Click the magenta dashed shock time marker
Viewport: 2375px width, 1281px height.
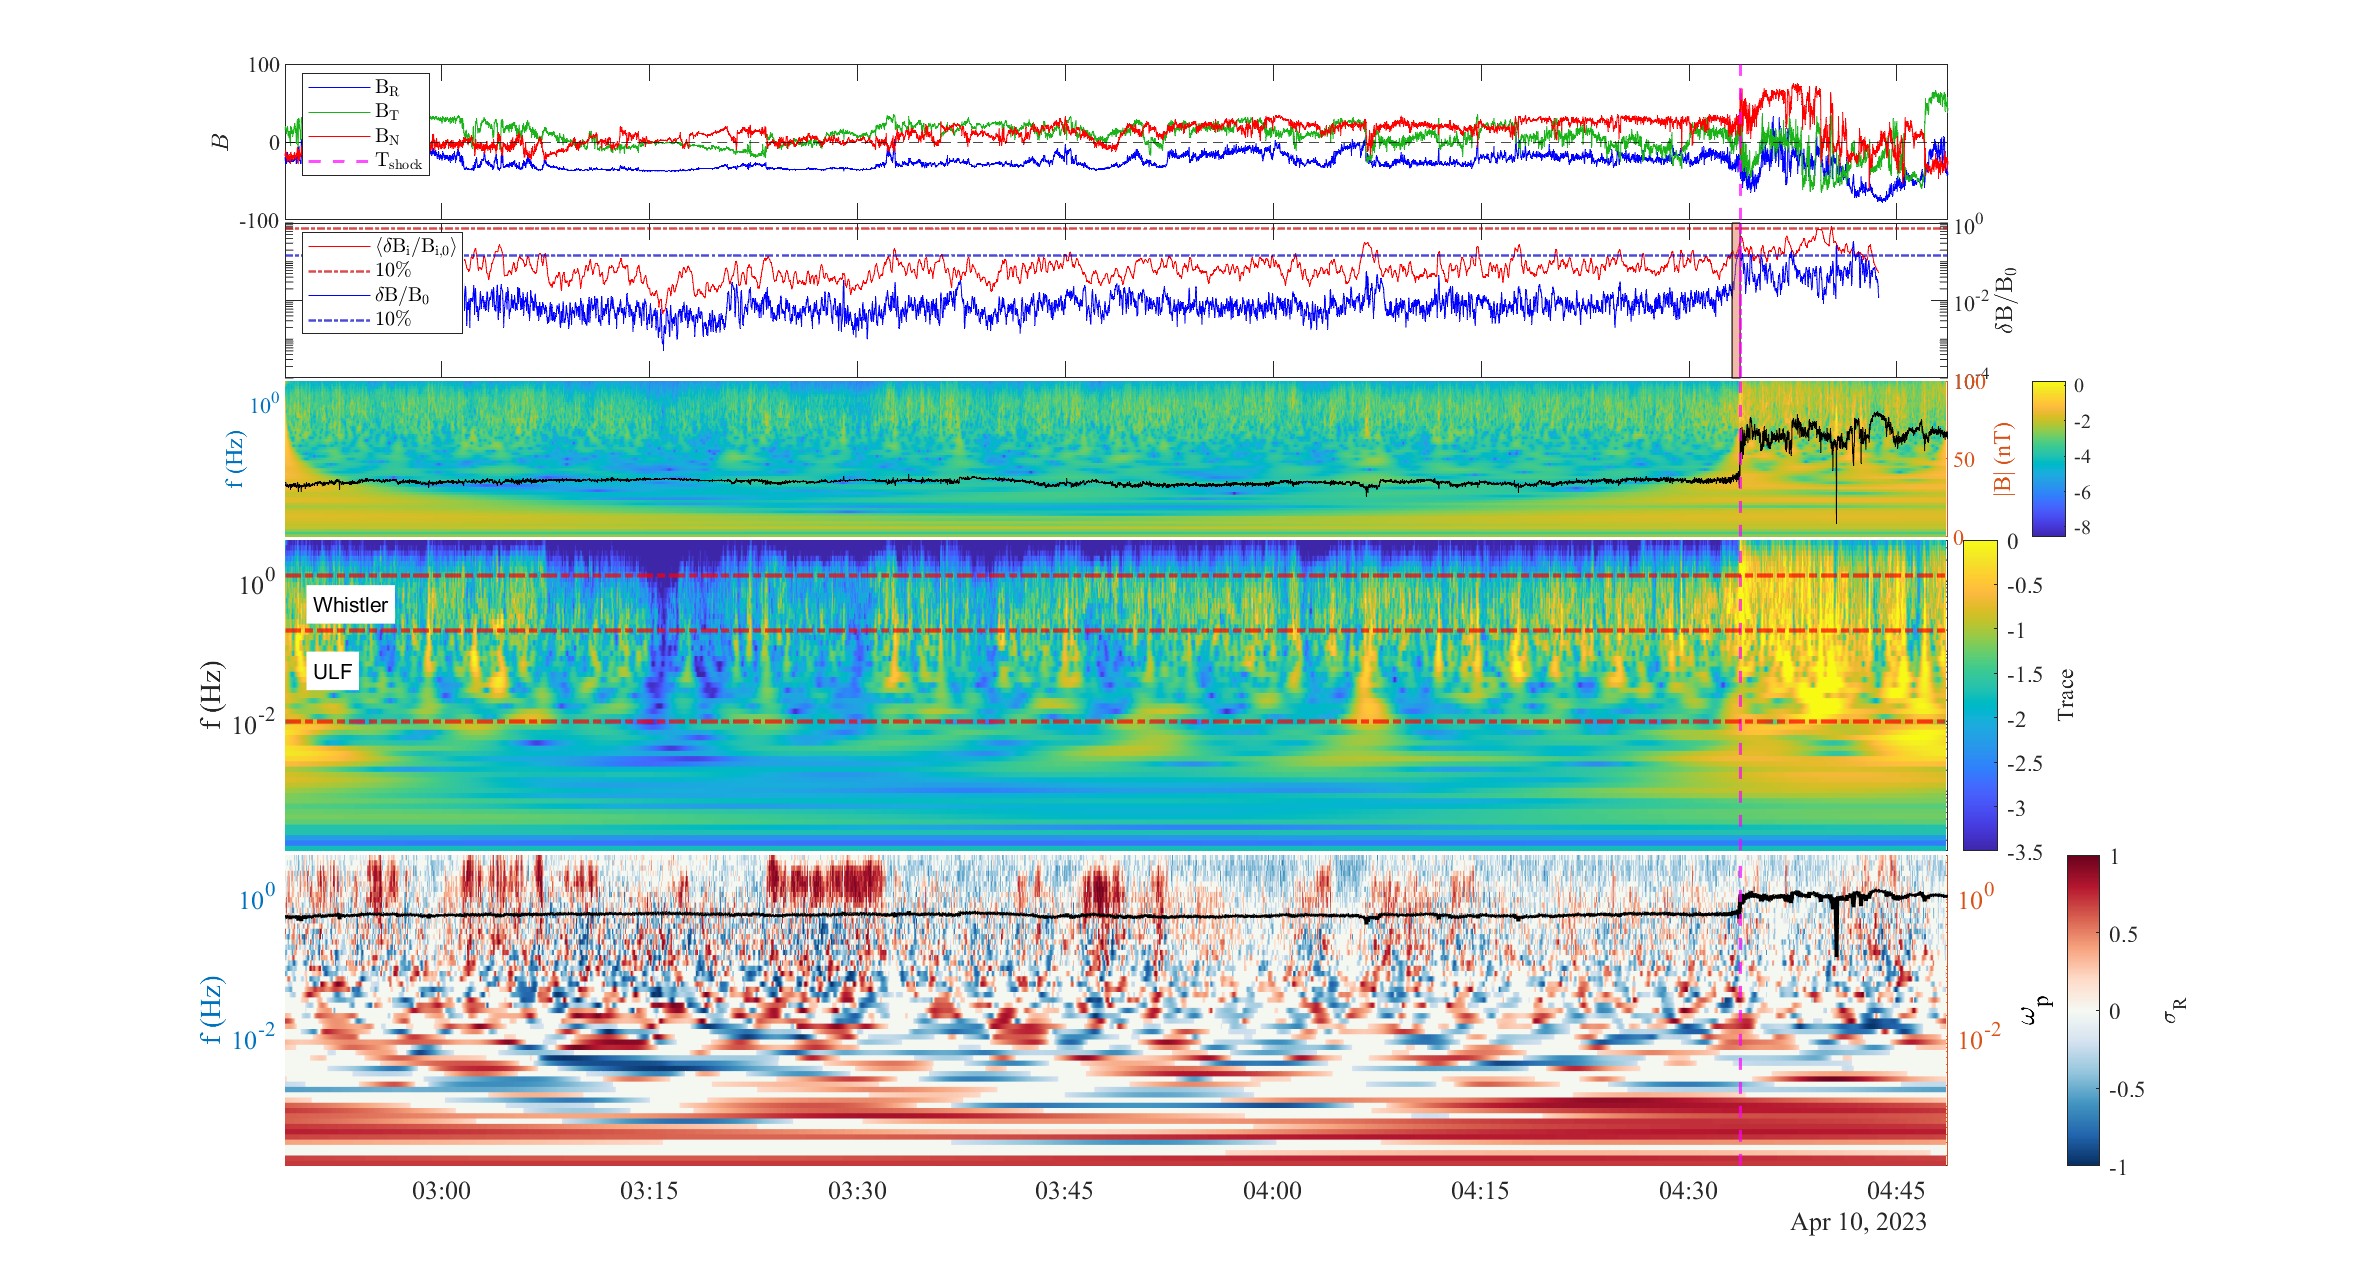(x=1740, y=615)
